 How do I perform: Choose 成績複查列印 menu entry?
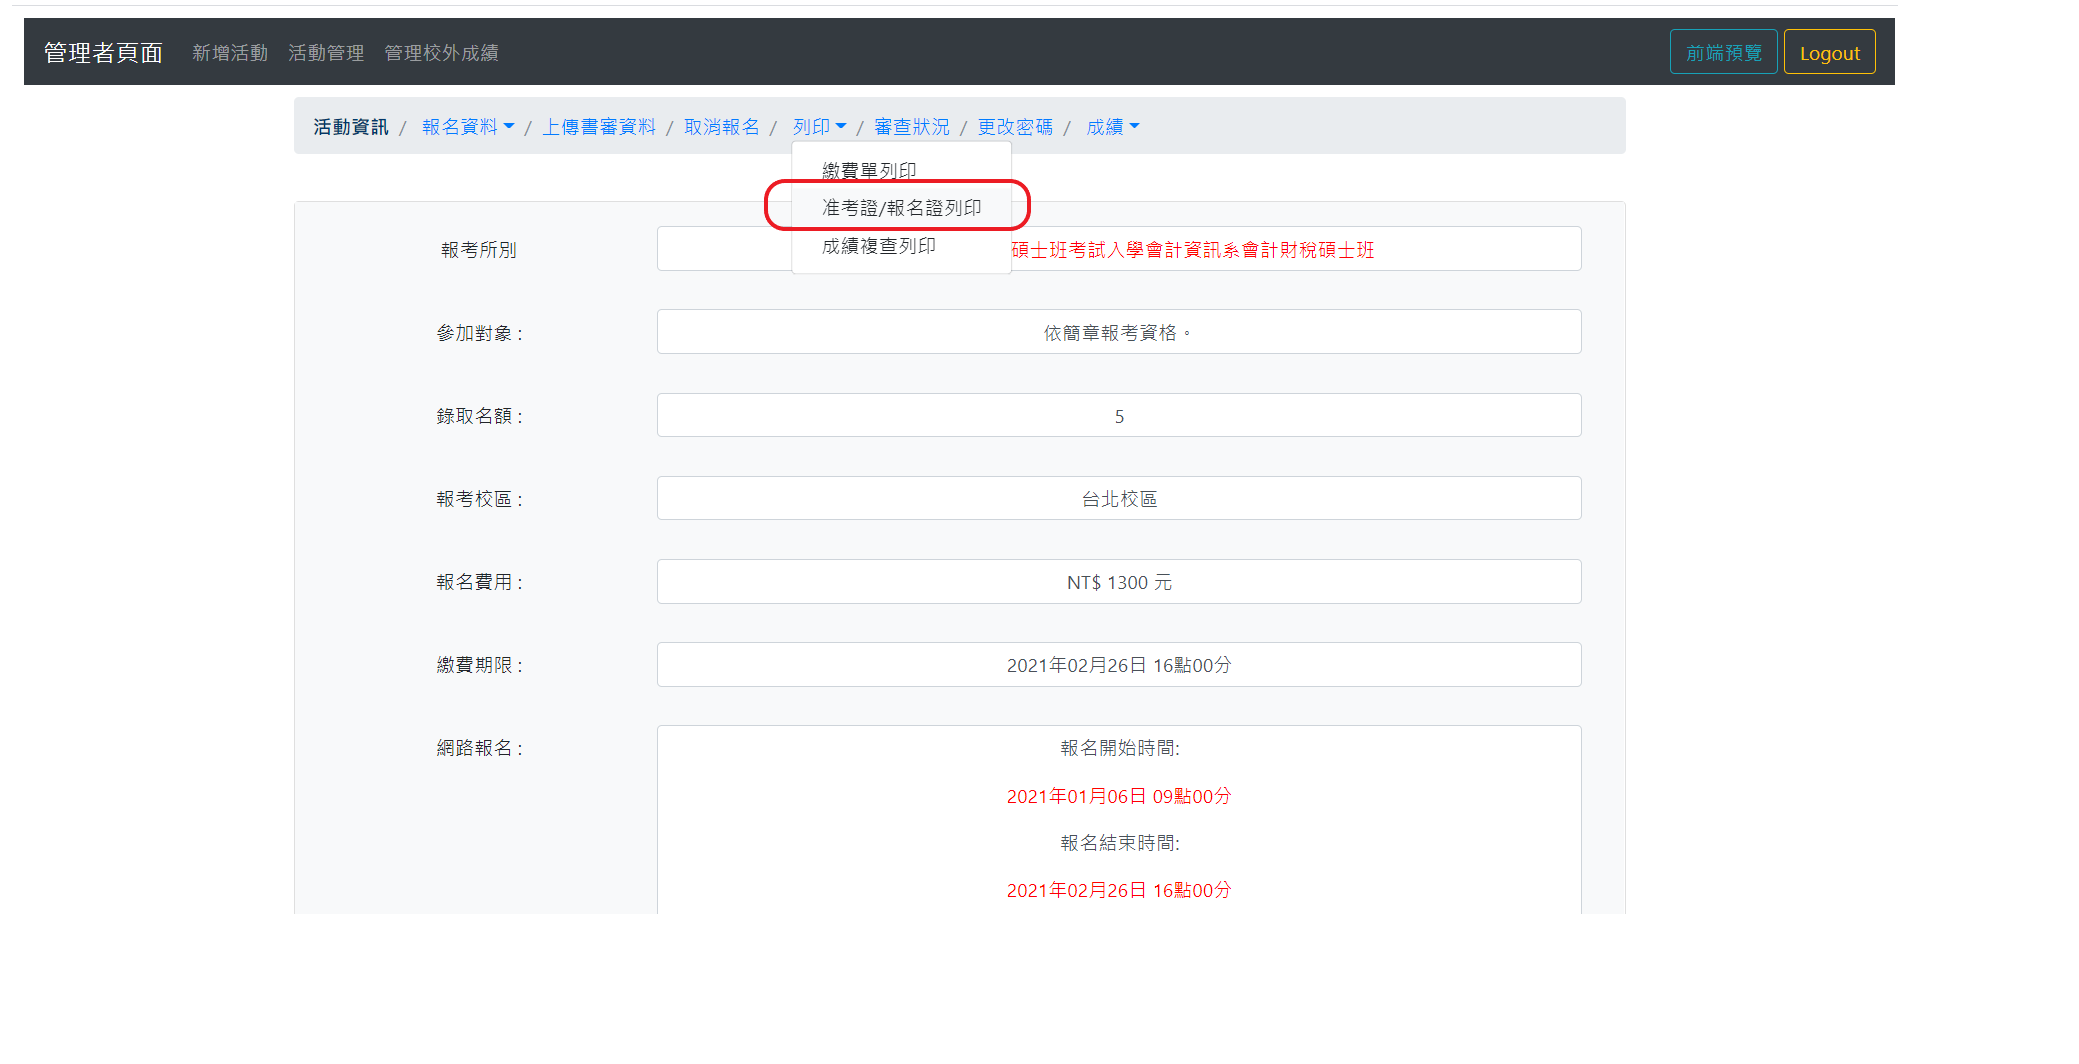[901, 246]
